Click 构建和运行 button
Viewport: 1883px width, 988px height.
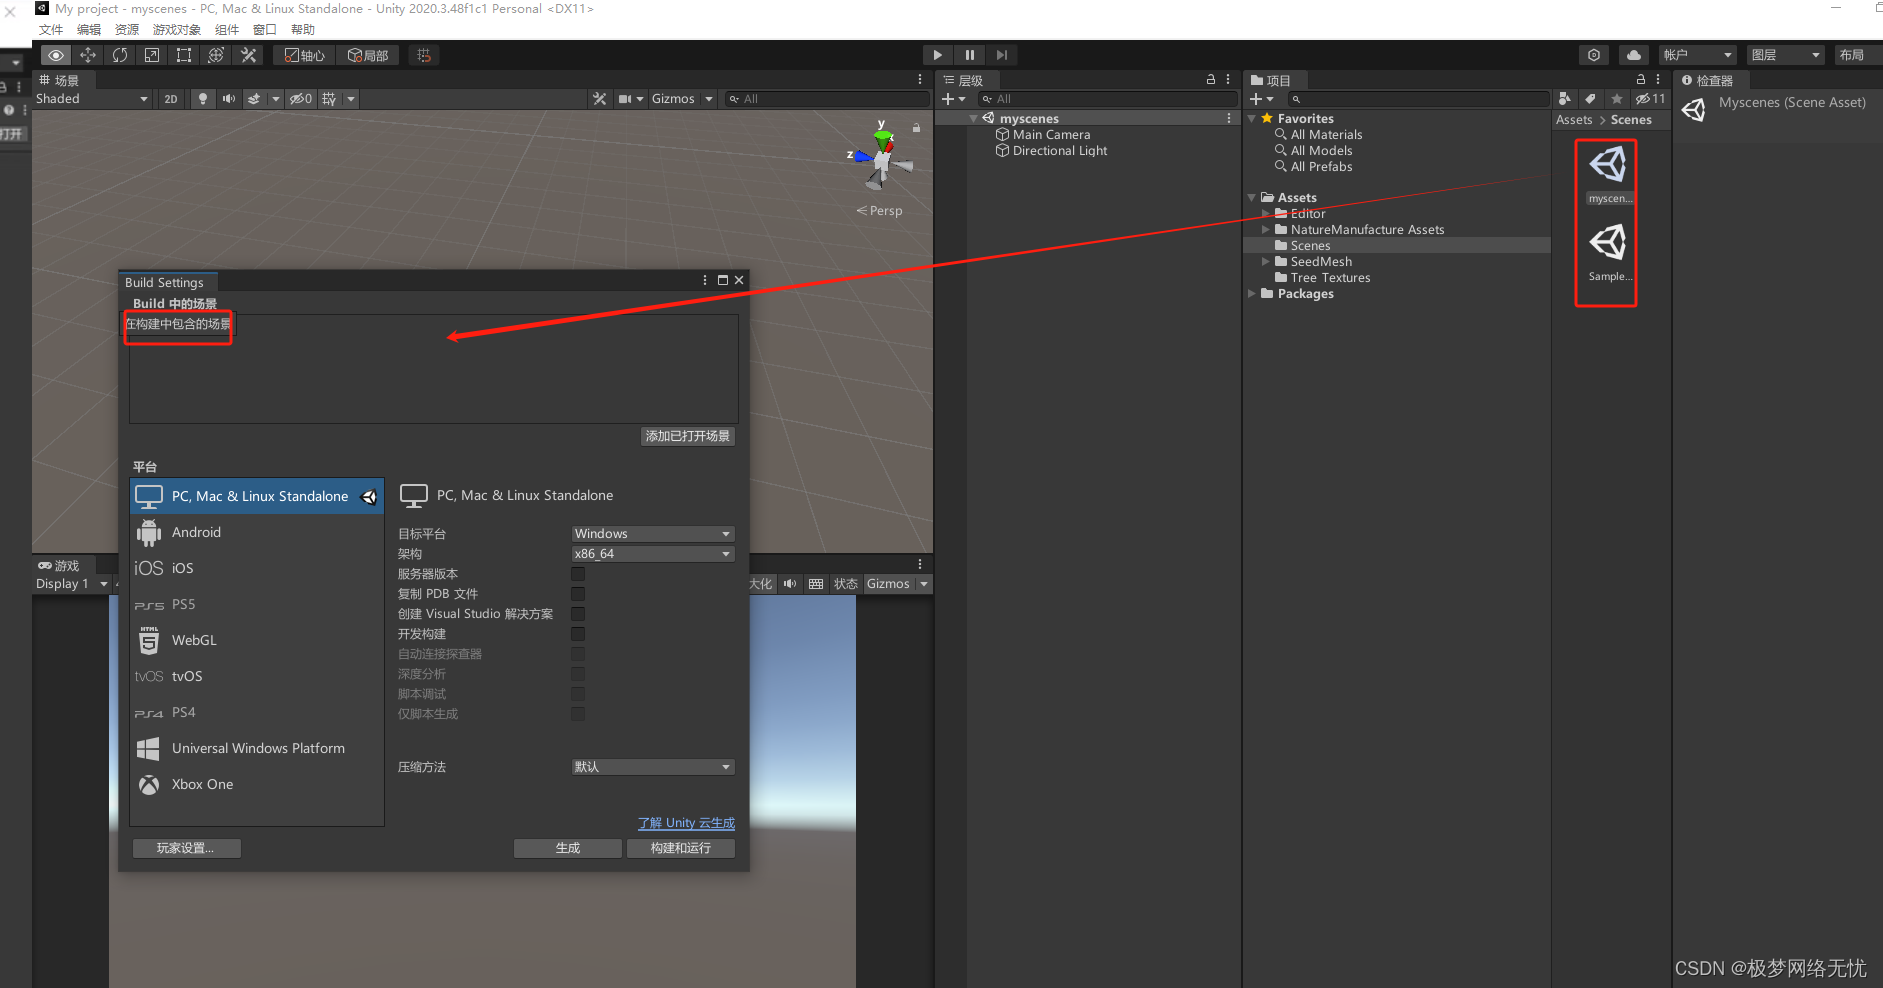pos(681,848)
